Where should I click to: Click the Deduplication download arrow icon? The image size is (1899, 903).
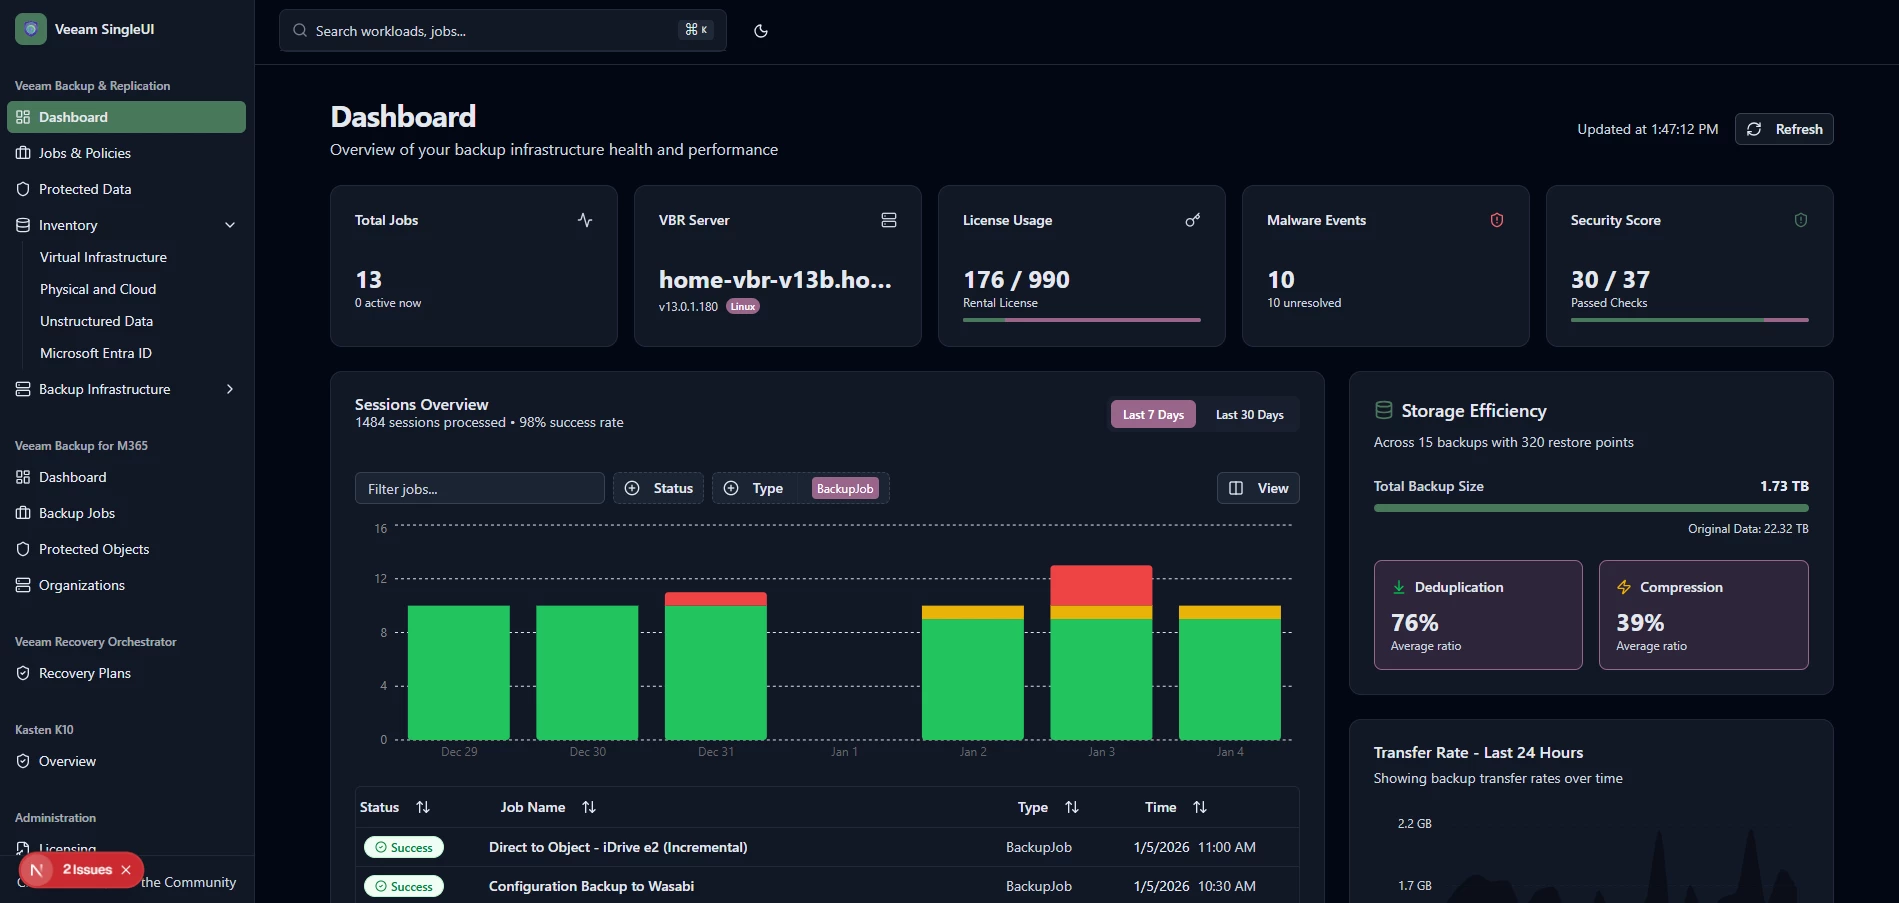[x=1399, y=587]
